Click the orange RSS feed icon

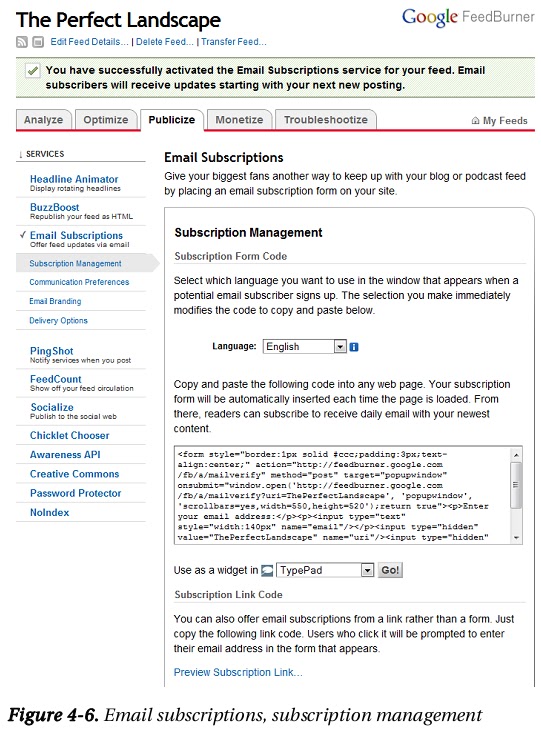coord(22,42)
